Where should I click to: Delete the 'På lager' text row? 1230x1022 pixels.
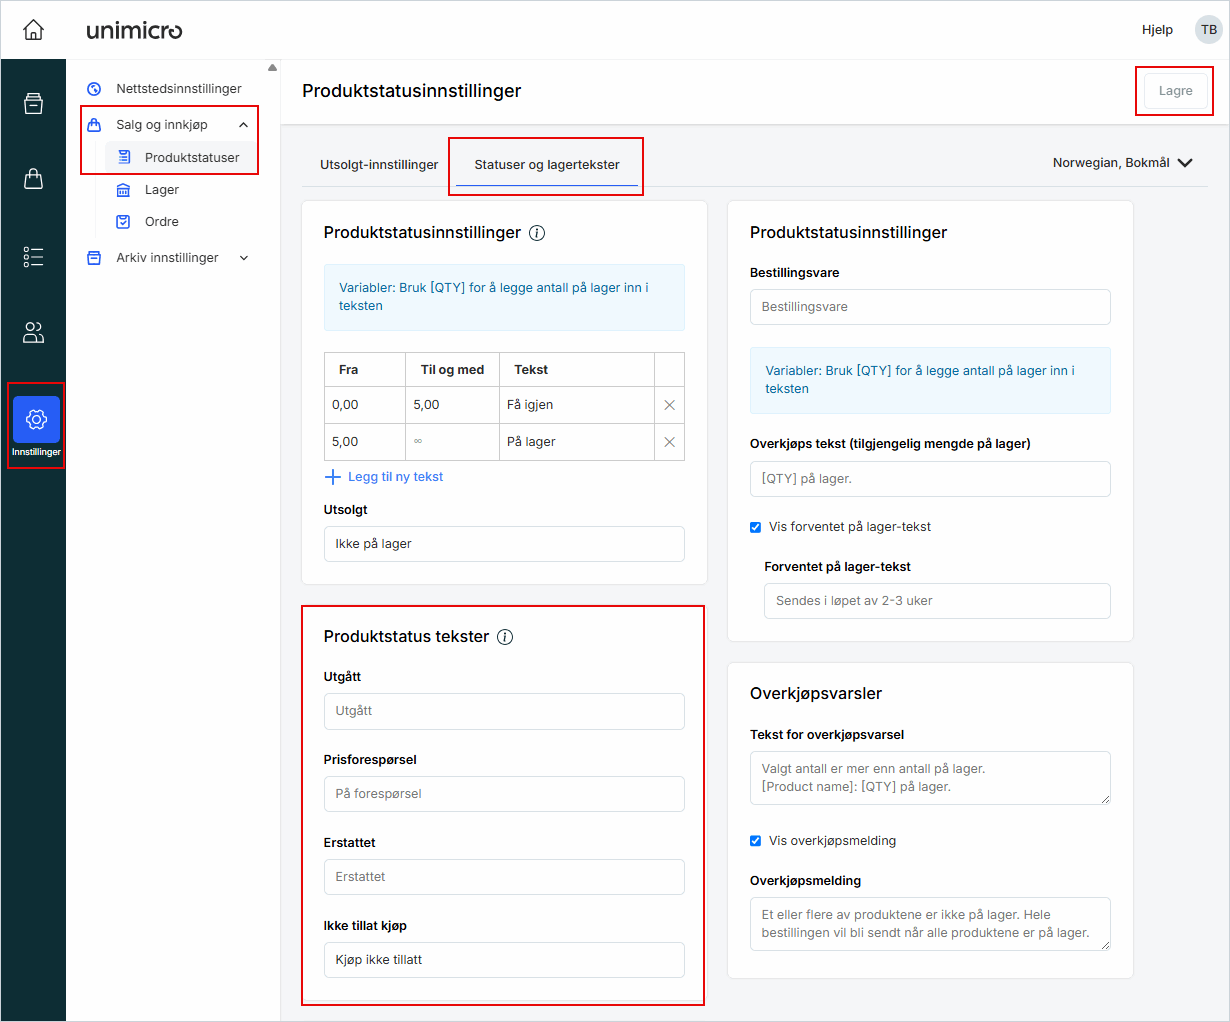click(669, 442)
